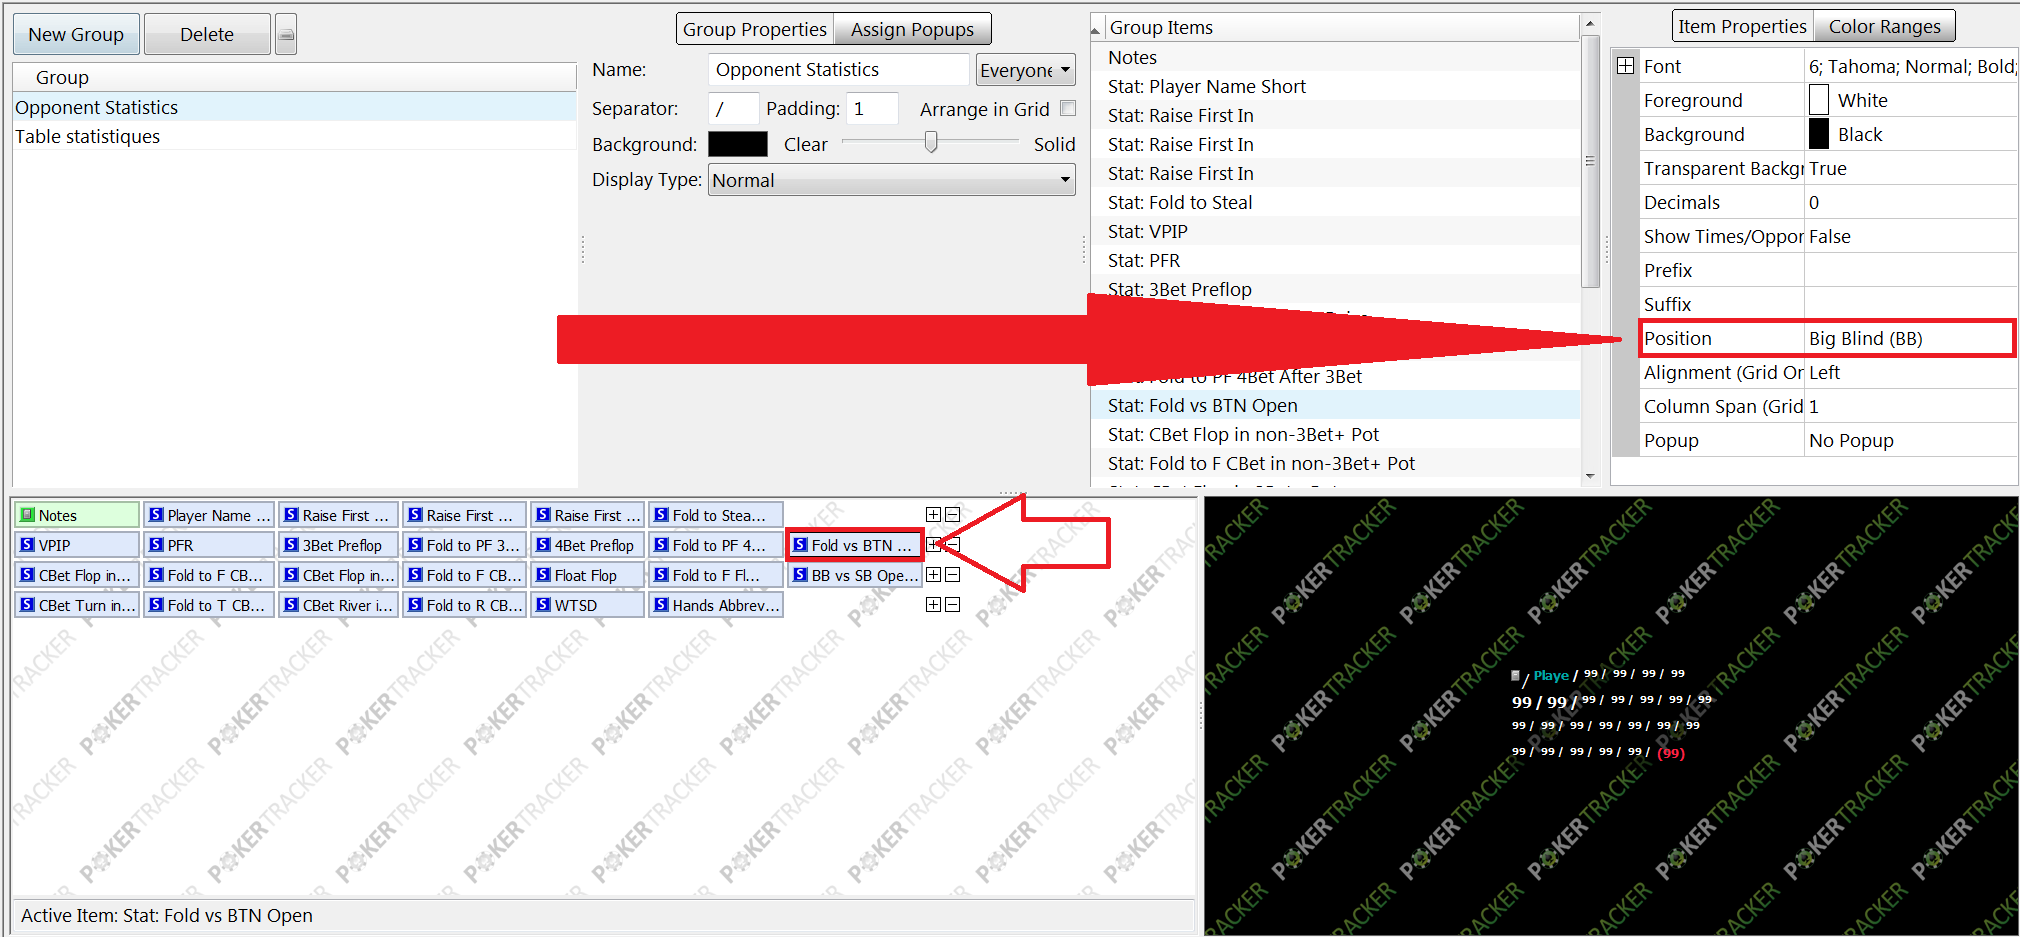Click the Group column header
Viewport: 2020px width, 937px height.
click(x=295, y=77)
